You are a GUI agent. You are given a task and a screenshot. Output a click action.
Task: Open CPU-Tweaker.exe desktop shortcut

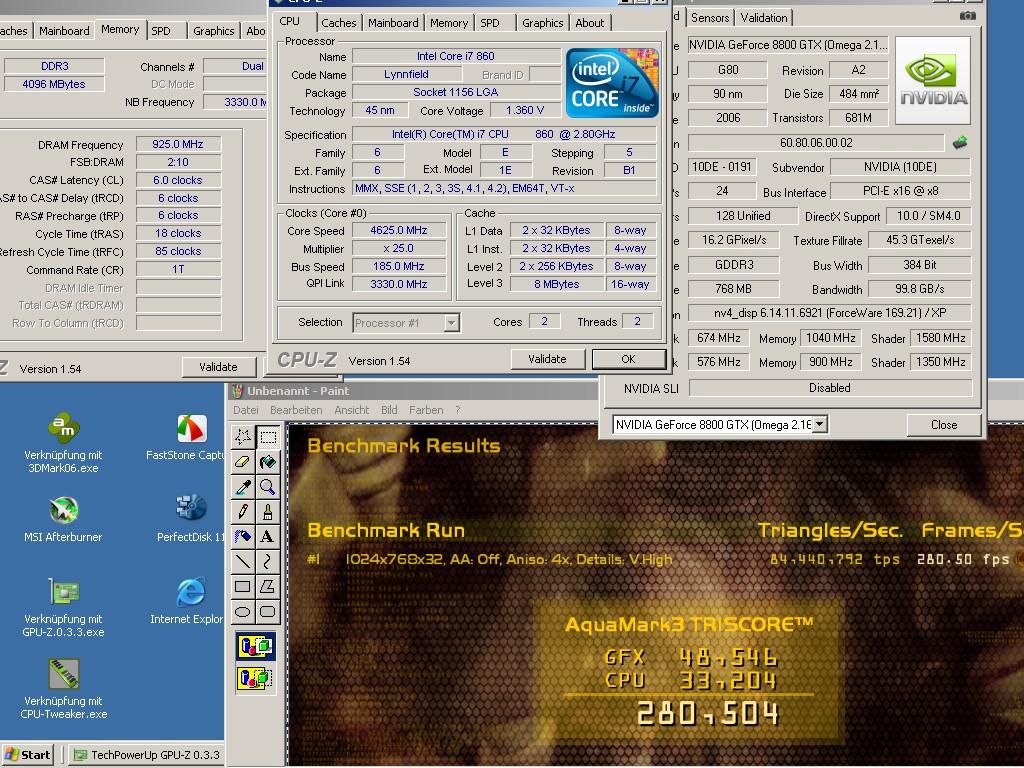63,689
